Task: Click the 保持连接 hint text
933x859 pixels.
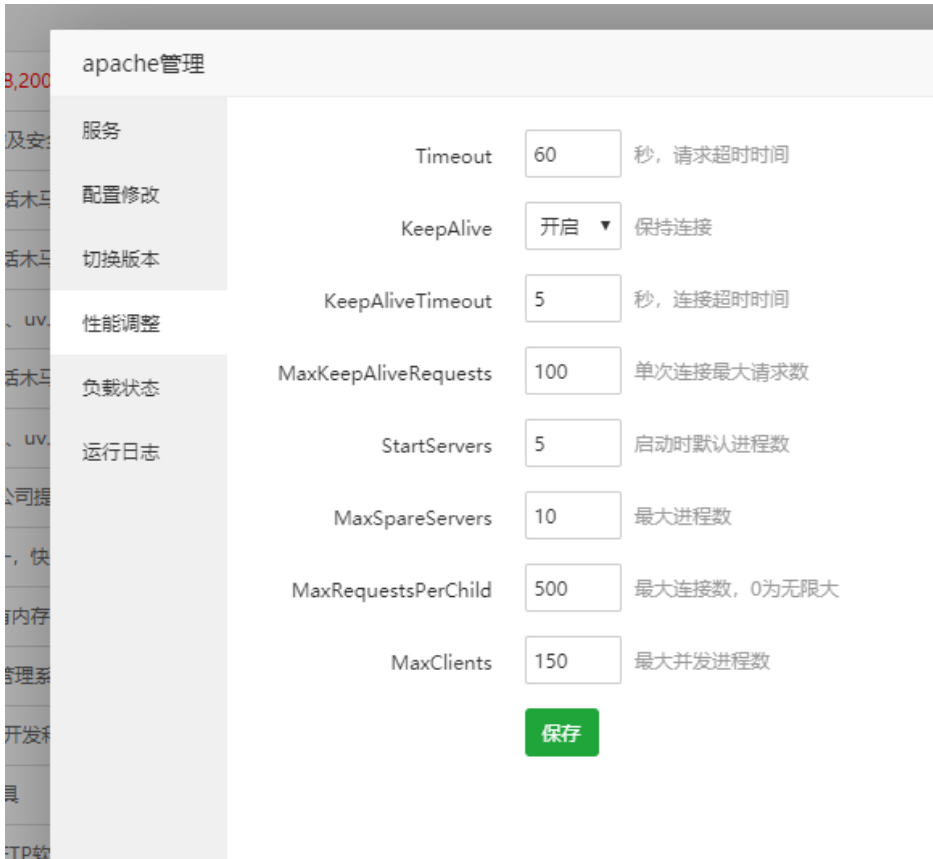Action: click(673, 227)
